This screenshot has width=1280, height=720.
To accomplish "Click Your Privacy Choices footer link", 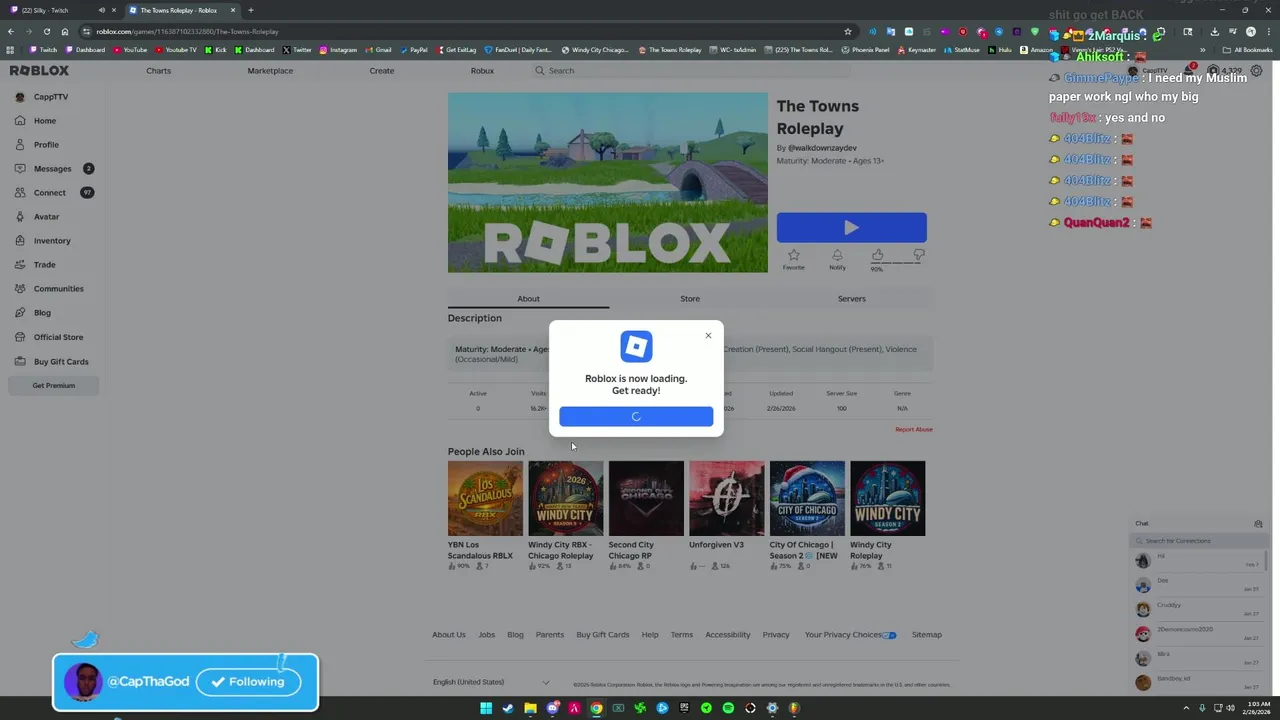I will tap(850, 635).
